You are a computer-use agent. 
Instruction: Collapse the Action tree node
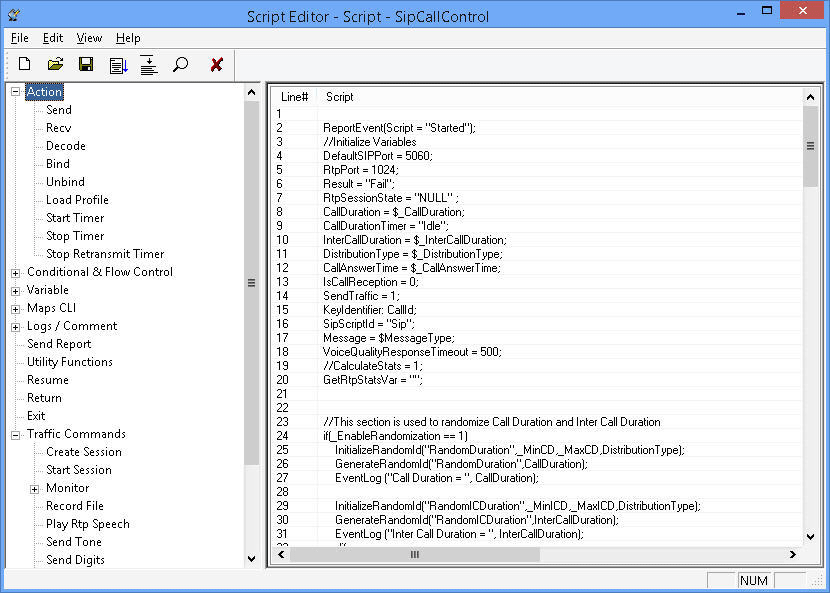[15, 92]
